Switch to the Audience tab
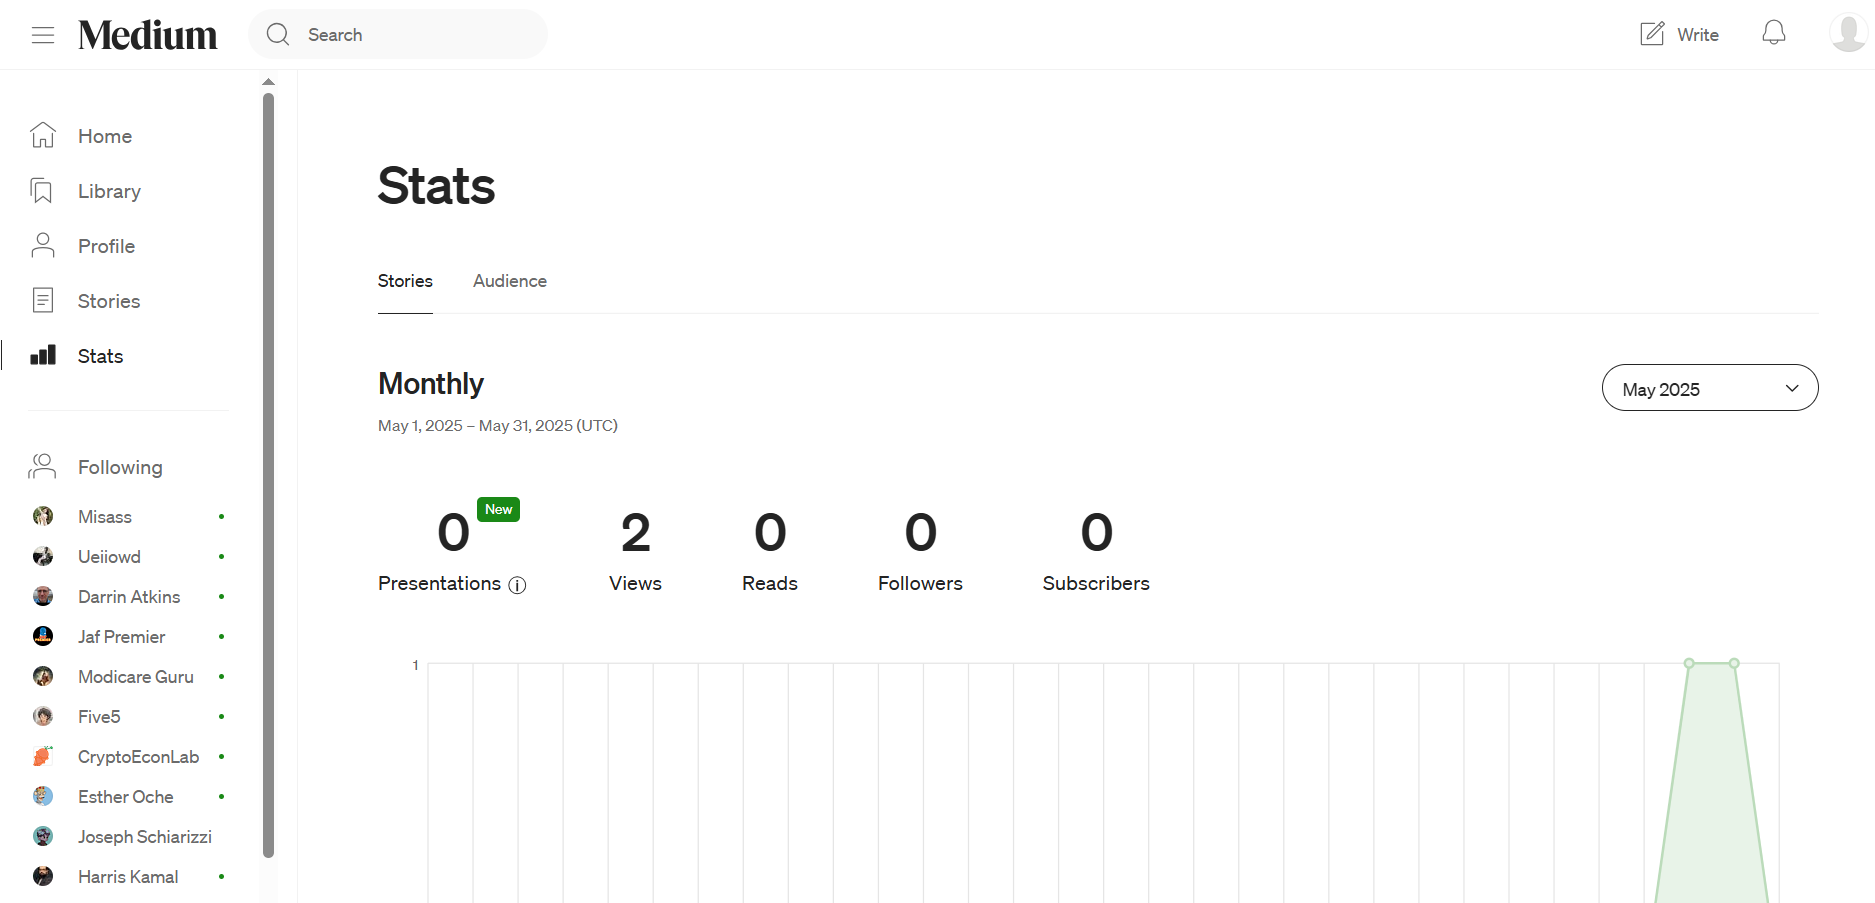Screen dimensions: 1875x903 click(x=510, y=281)
